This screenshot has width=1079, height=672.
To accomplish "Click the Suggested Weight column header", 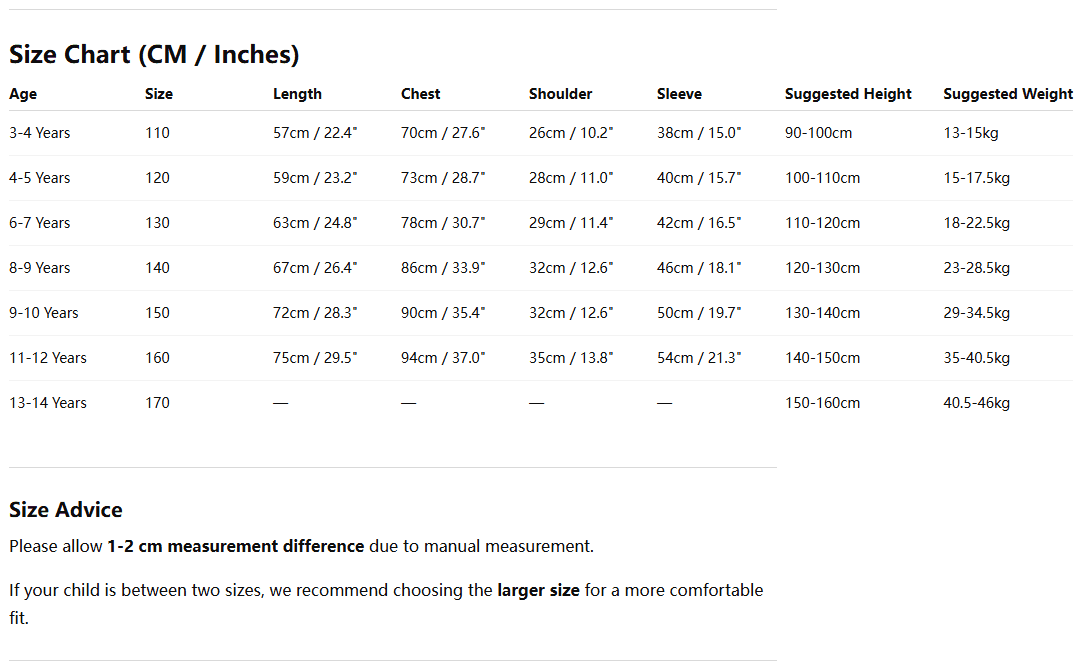I will click(1007, 94).
